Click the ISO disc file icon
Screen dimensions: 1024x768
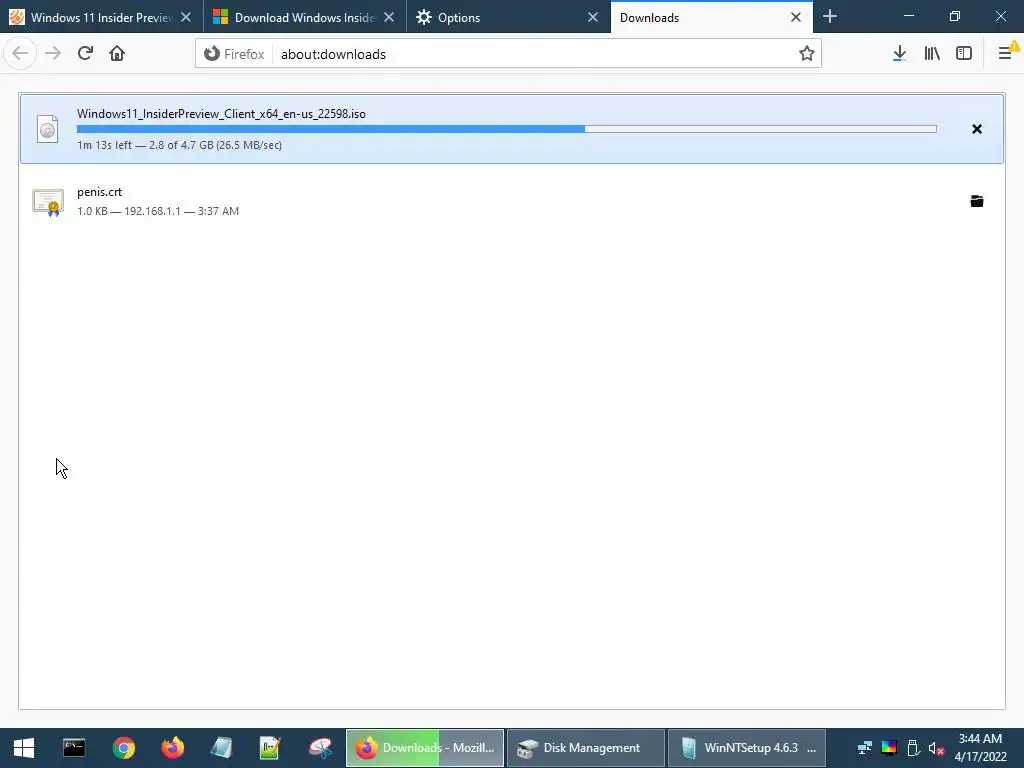[x=48, y=129]
